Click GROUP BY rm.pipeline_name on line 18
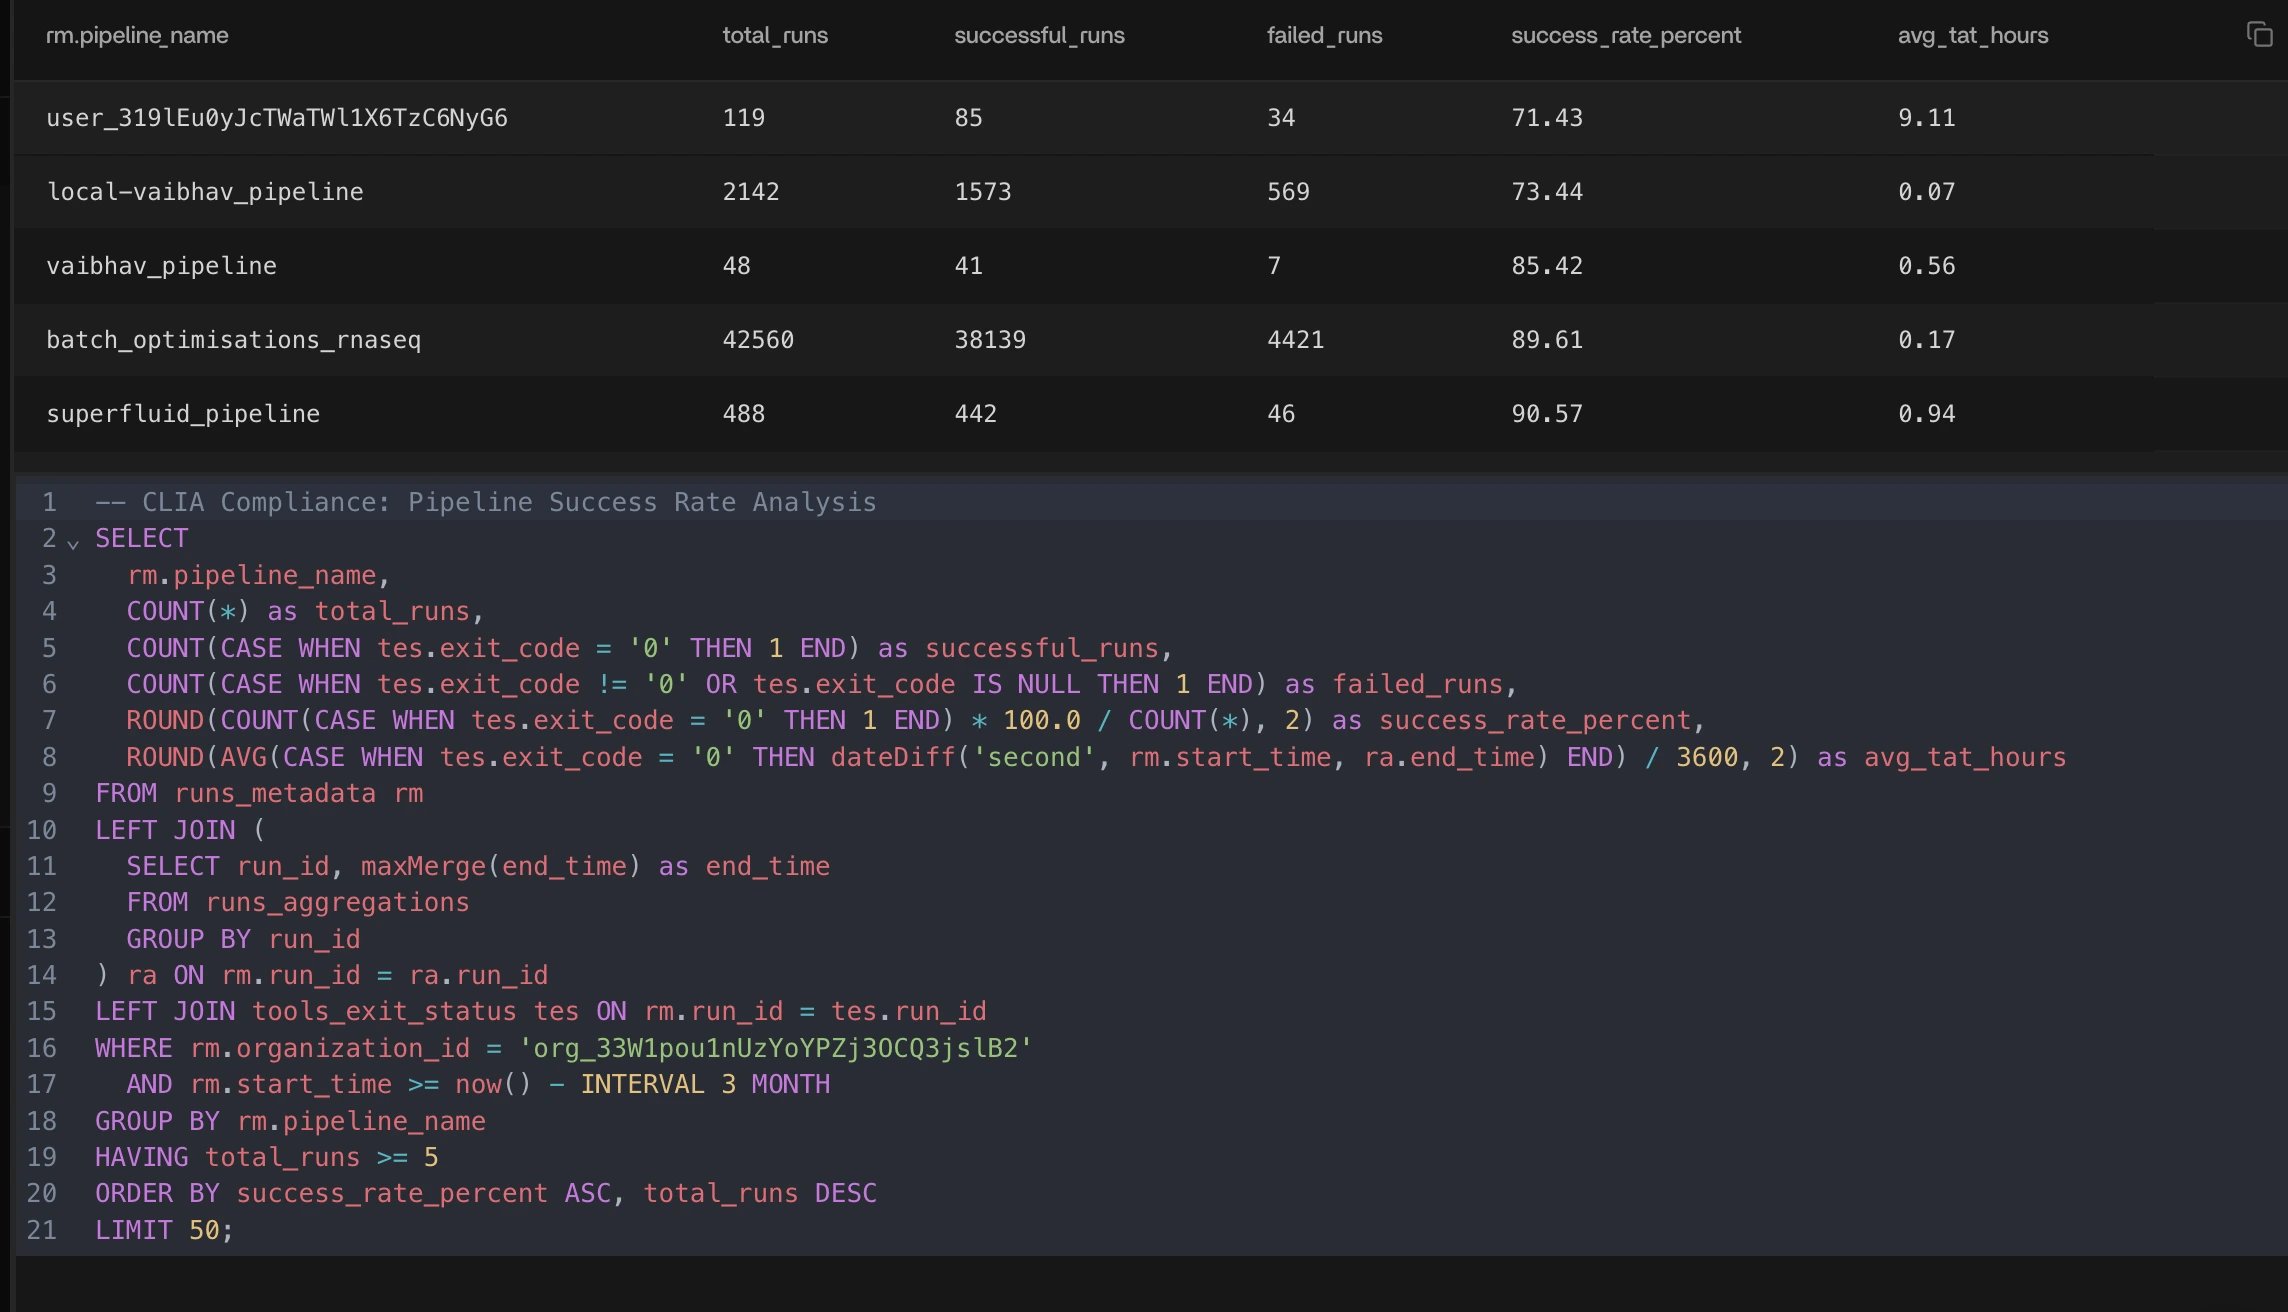 [x=290, y=1121]
